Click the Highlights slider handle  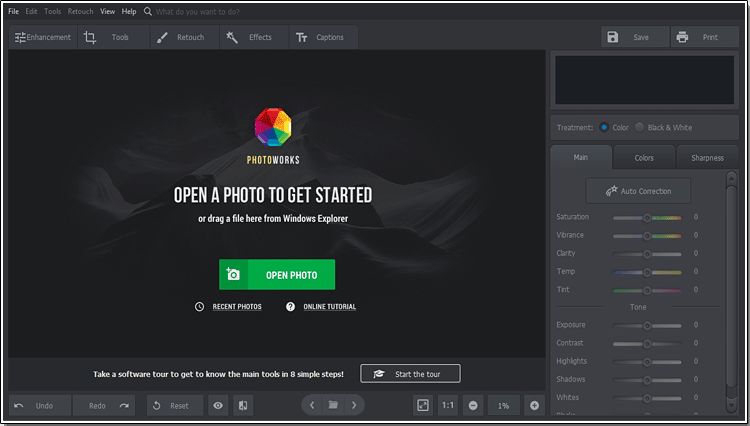[x=647, y=362]
